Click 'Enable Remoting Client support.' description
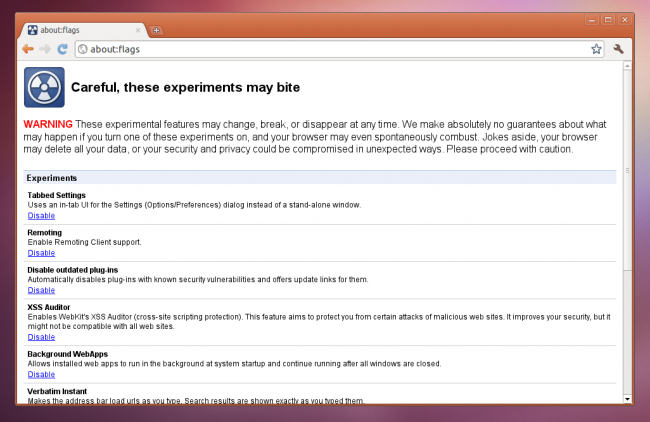The image size is (650, 422). (x=84, y=242)
